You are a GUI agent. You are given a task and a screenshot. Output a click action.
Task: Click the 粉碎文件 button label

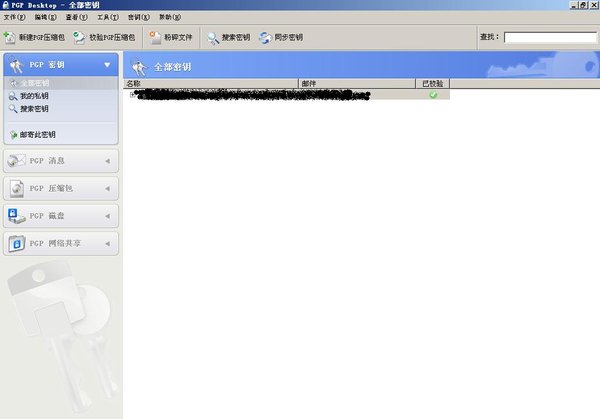coord(178,37)
